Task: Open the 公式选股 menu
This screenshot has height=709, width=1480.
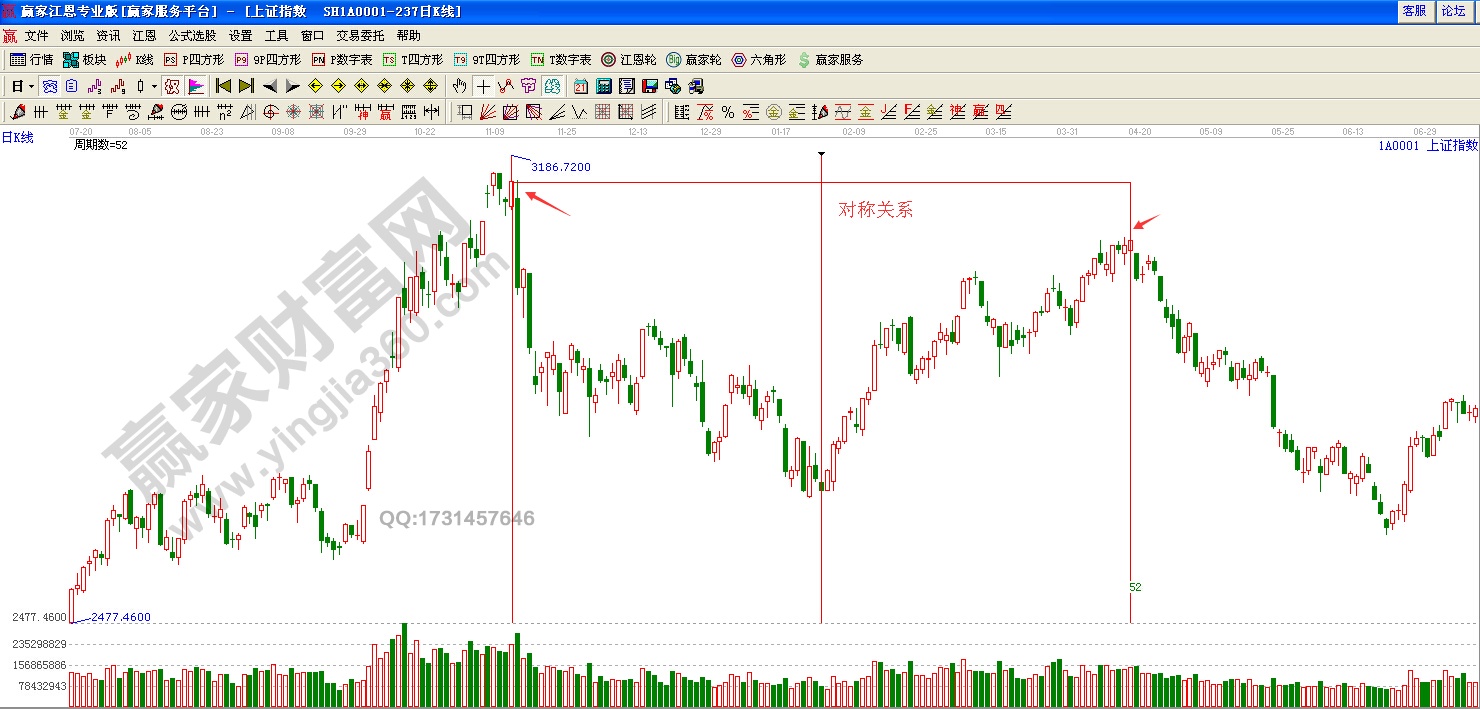Action: 192,35
